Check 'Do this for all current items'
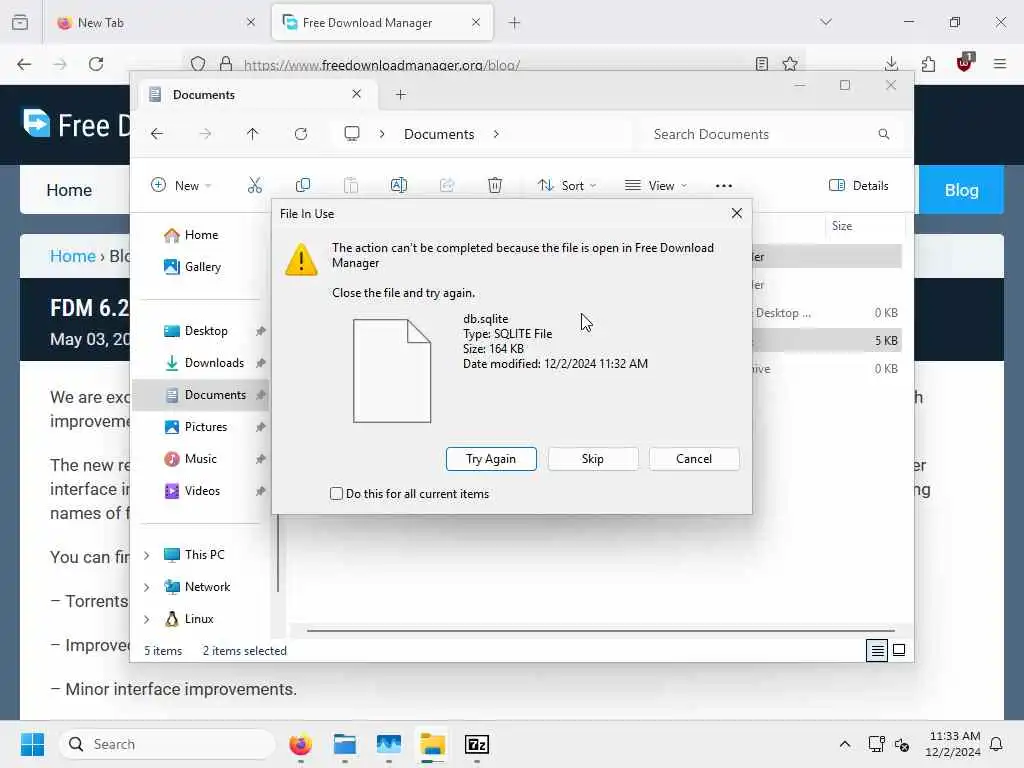 (x=336, y=494)
